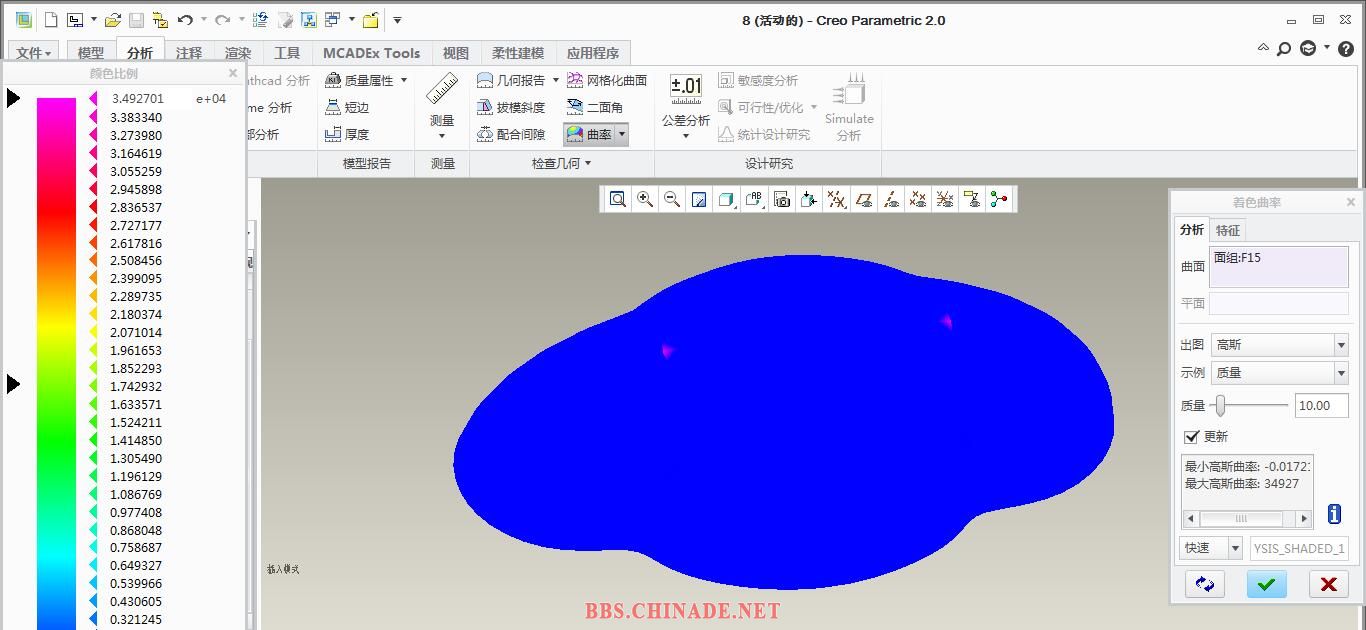
Task: Click the info icon in curvature dialog
Action: (1334, 514)
